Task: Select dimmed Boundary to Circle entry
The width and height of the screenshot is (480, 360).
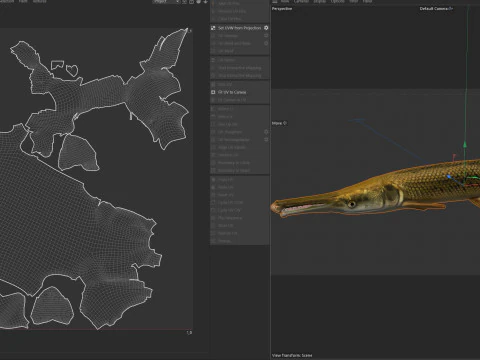Action: coord(234,163)
